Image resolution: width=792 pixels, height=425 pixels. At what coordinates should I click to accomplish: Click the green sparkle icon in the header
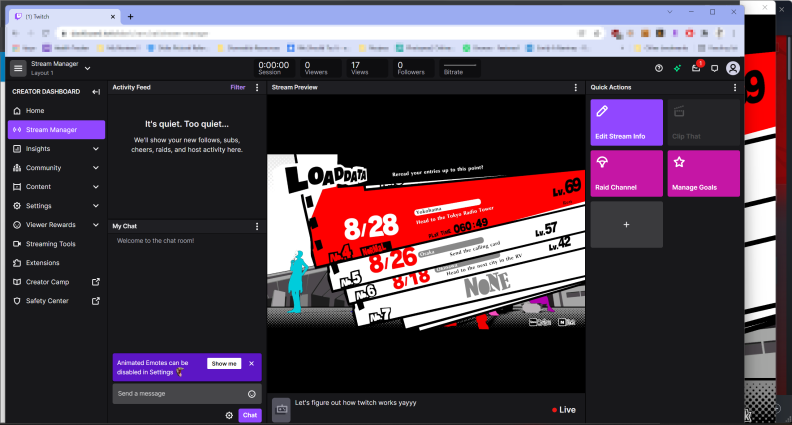pos(677,68)
